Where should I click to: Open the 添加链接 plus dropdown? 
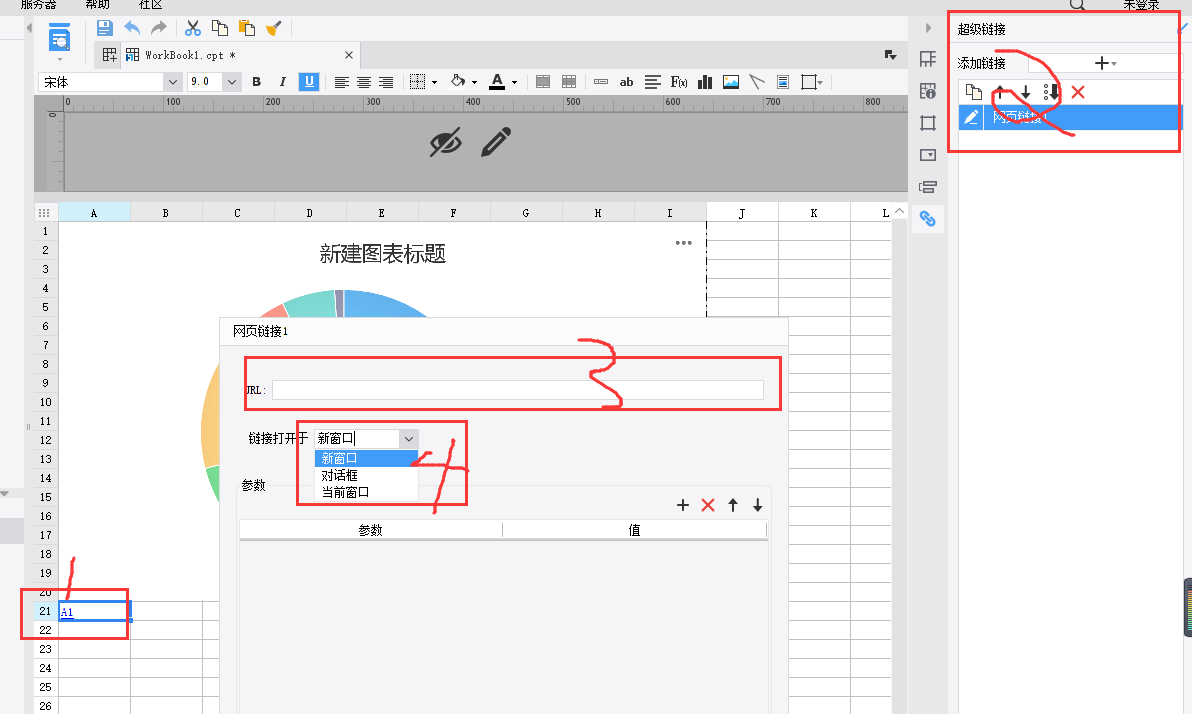(x=1105, y=63)
